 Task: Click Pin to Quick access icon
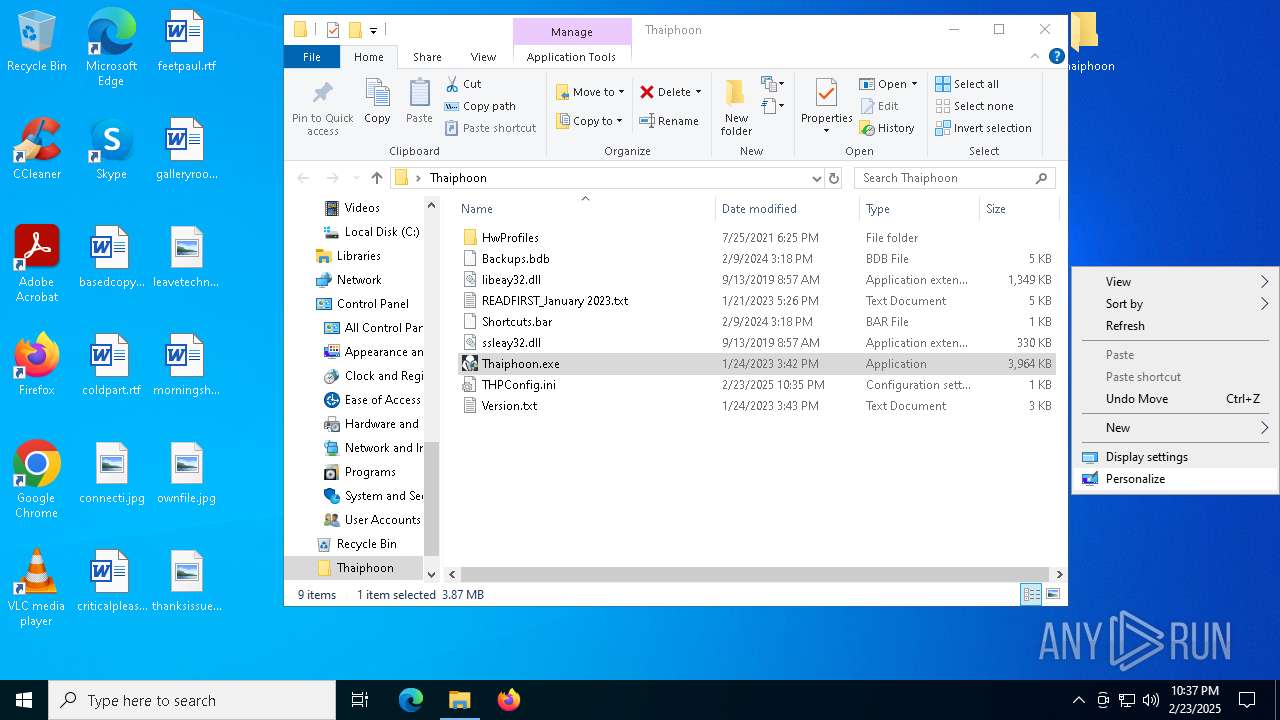pyautogui.click(x=322, y=94)
